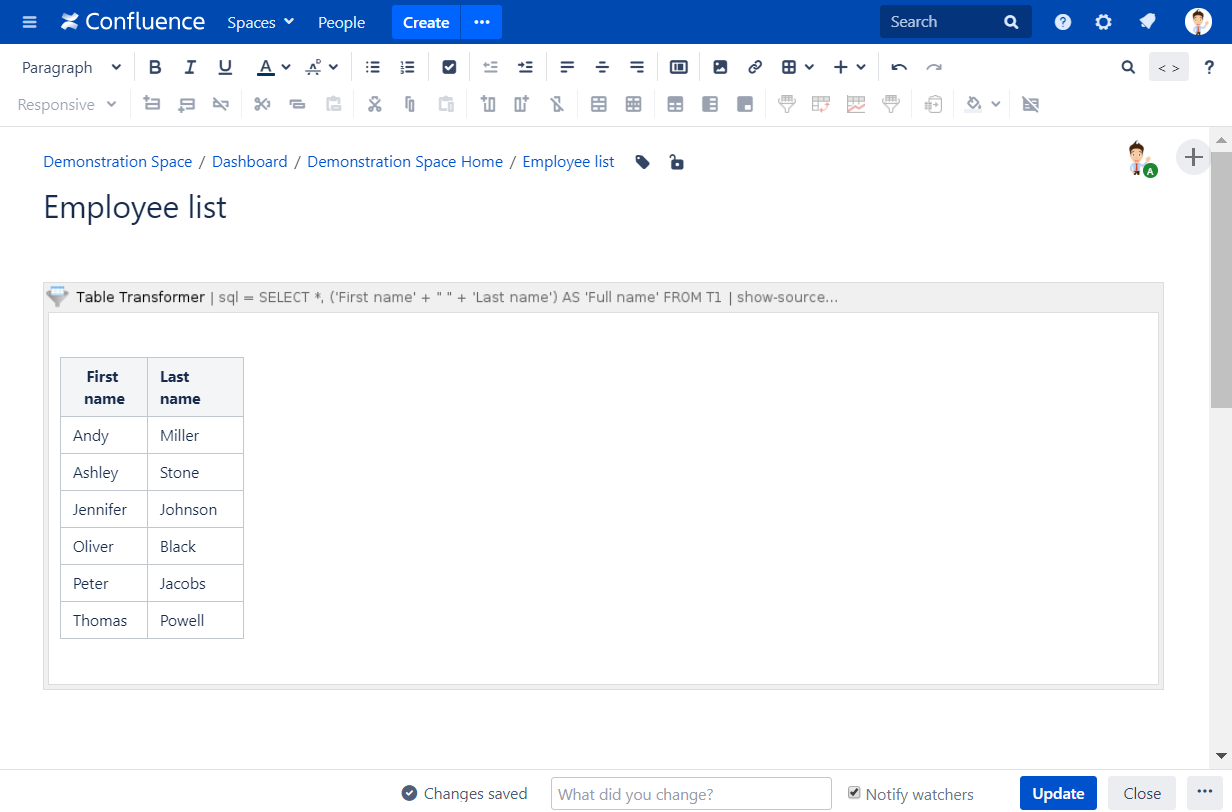The width and height of the screenshot is (1232, 812).
Task: Enable Notify watchers
Action: (854, 793)
